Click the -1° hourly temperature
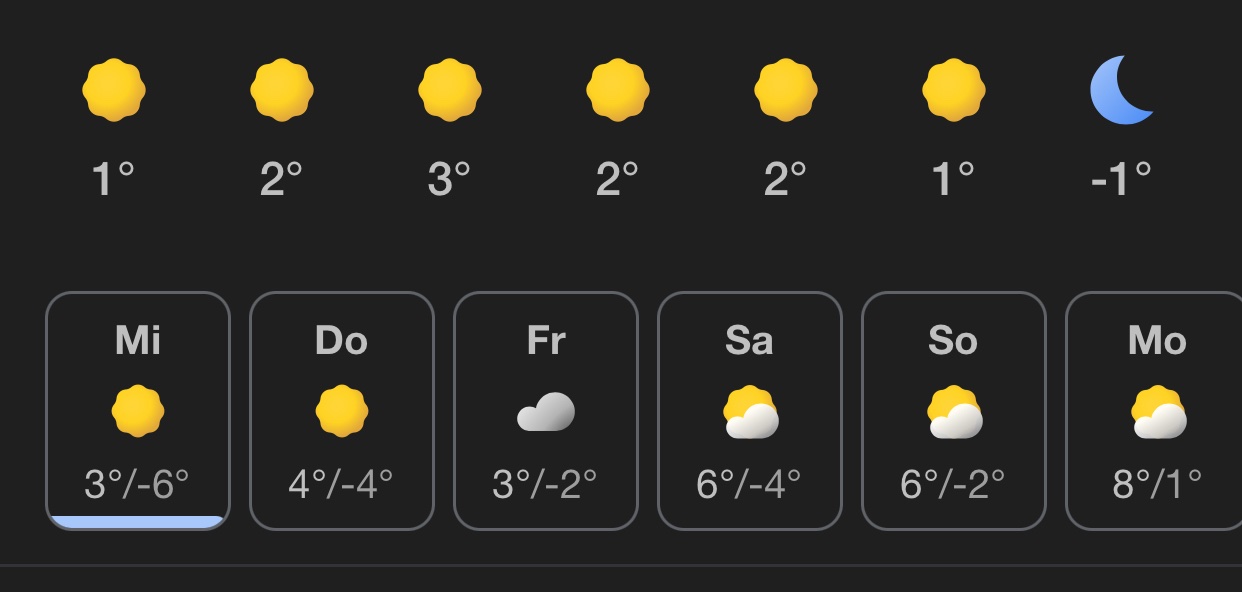 (1121, 179)
